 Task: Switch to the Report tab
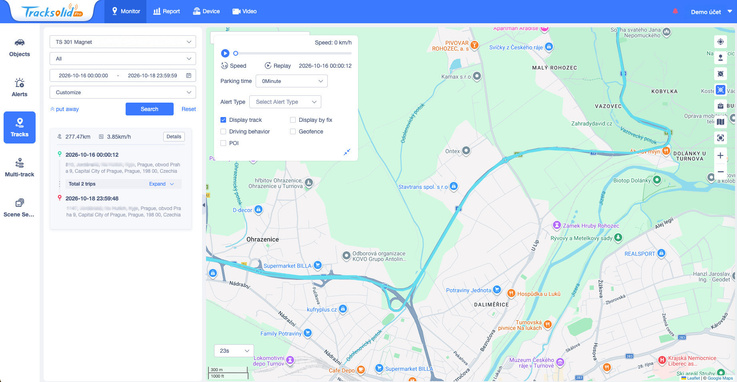pyautogui.click(x=166, y=11)
